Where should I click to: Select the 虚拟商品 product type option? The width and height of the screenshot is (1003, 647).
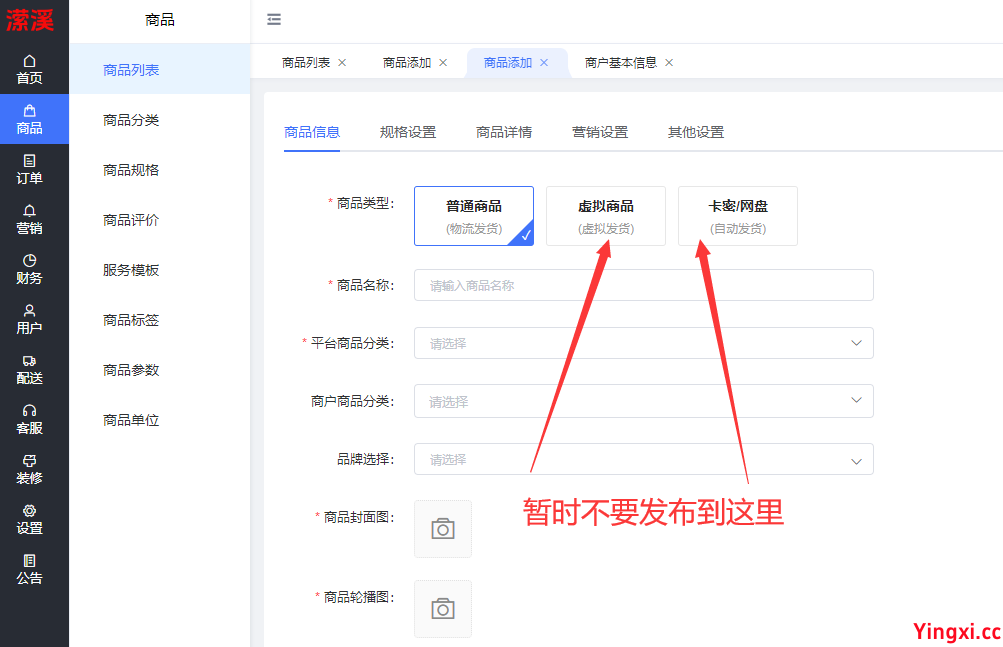605,215
